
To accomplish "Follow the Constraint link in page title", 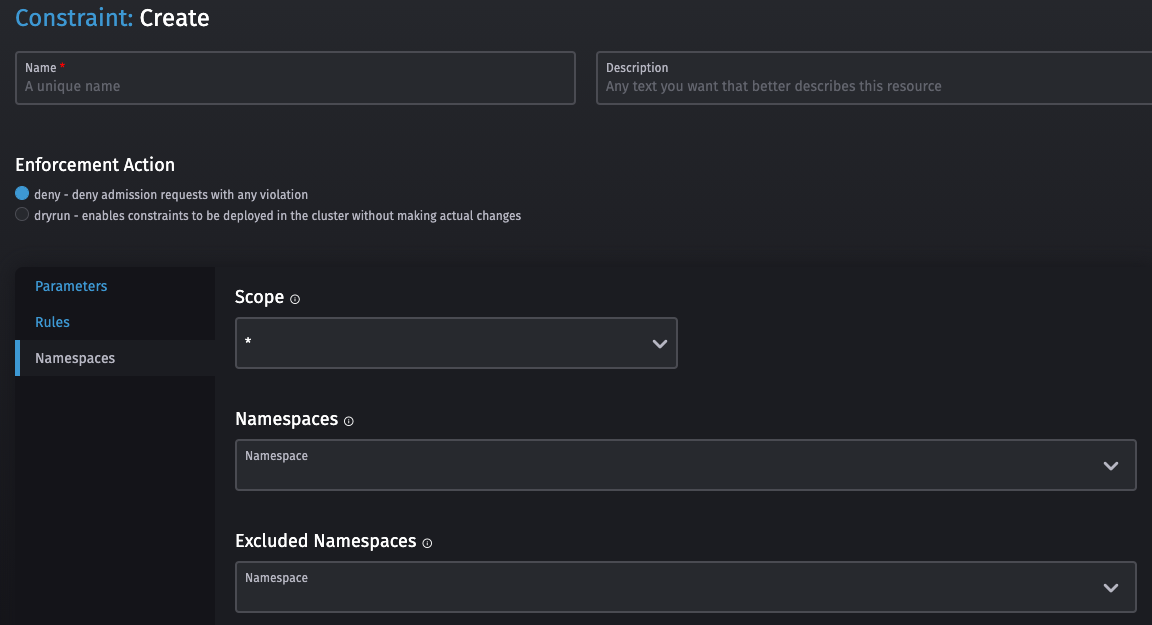I will click(73, 18).
